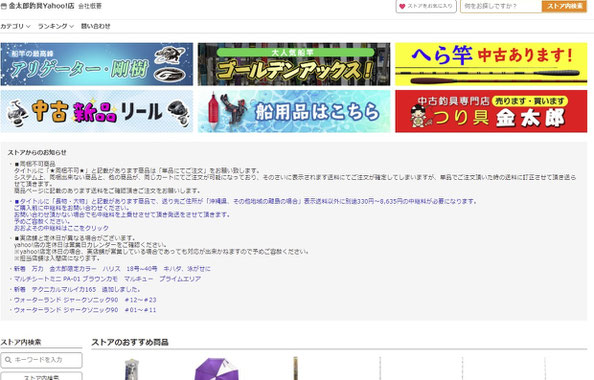594x380 pixels.
Task: Focus the キーワードを入力 sidebar field
Action: [41, 360]
